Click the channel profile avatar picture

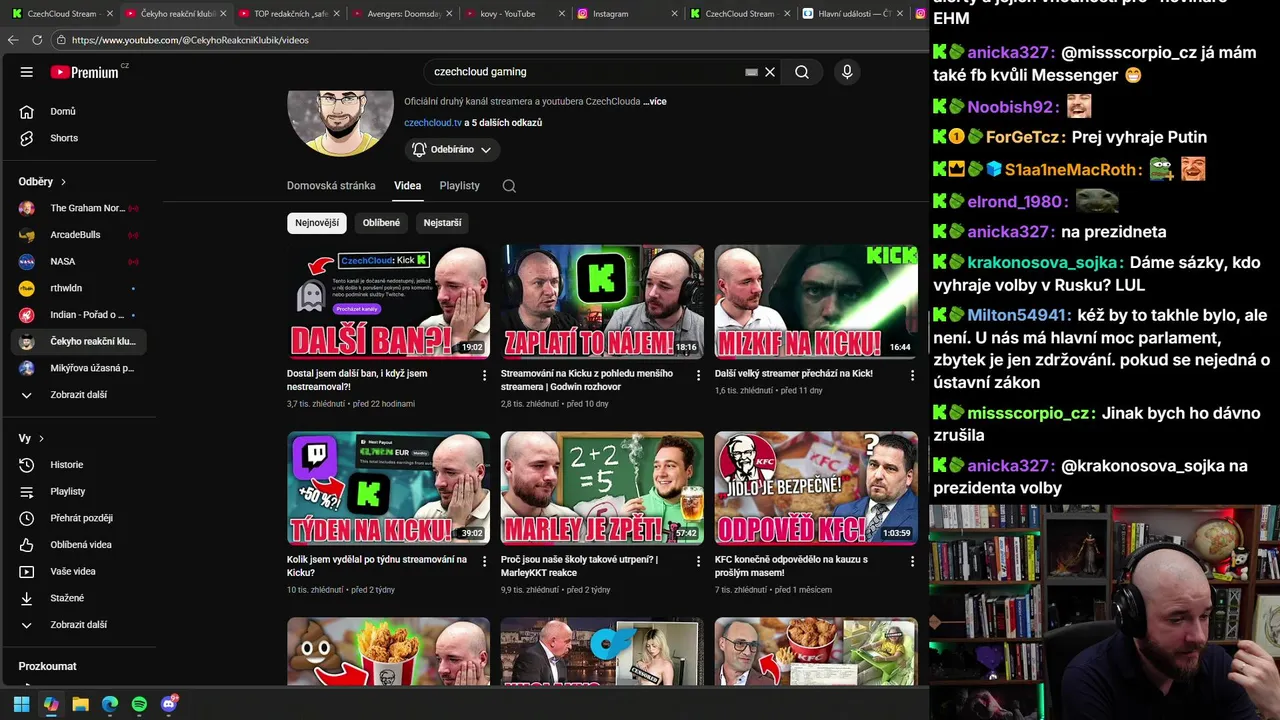(340, 123)
